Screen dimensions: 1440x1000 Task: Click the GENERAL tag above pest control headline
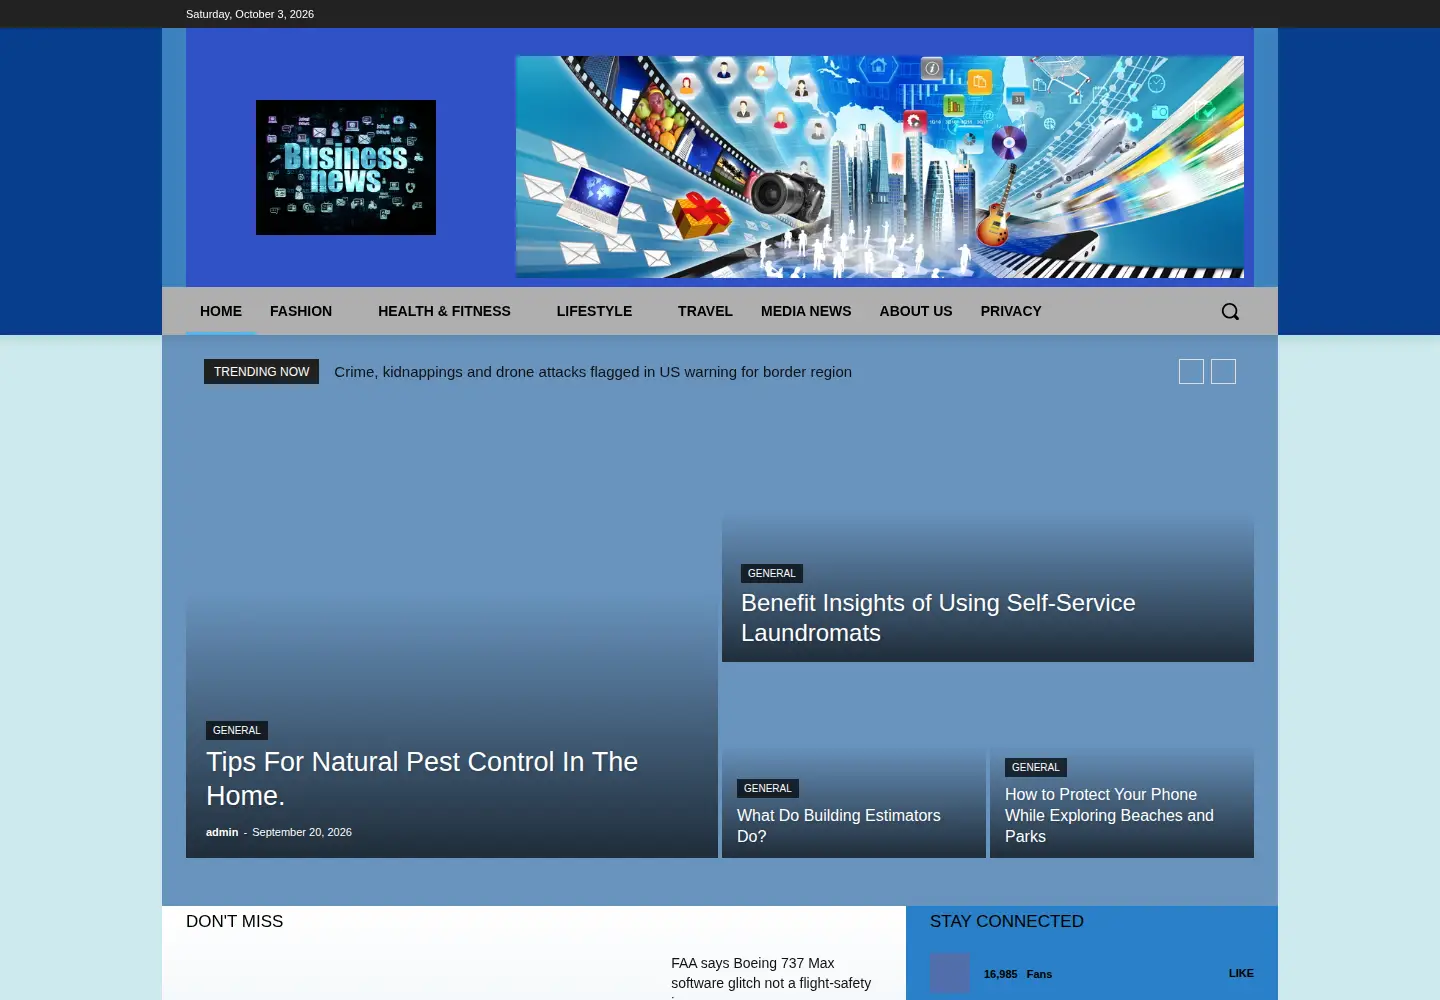pos(237,730)
